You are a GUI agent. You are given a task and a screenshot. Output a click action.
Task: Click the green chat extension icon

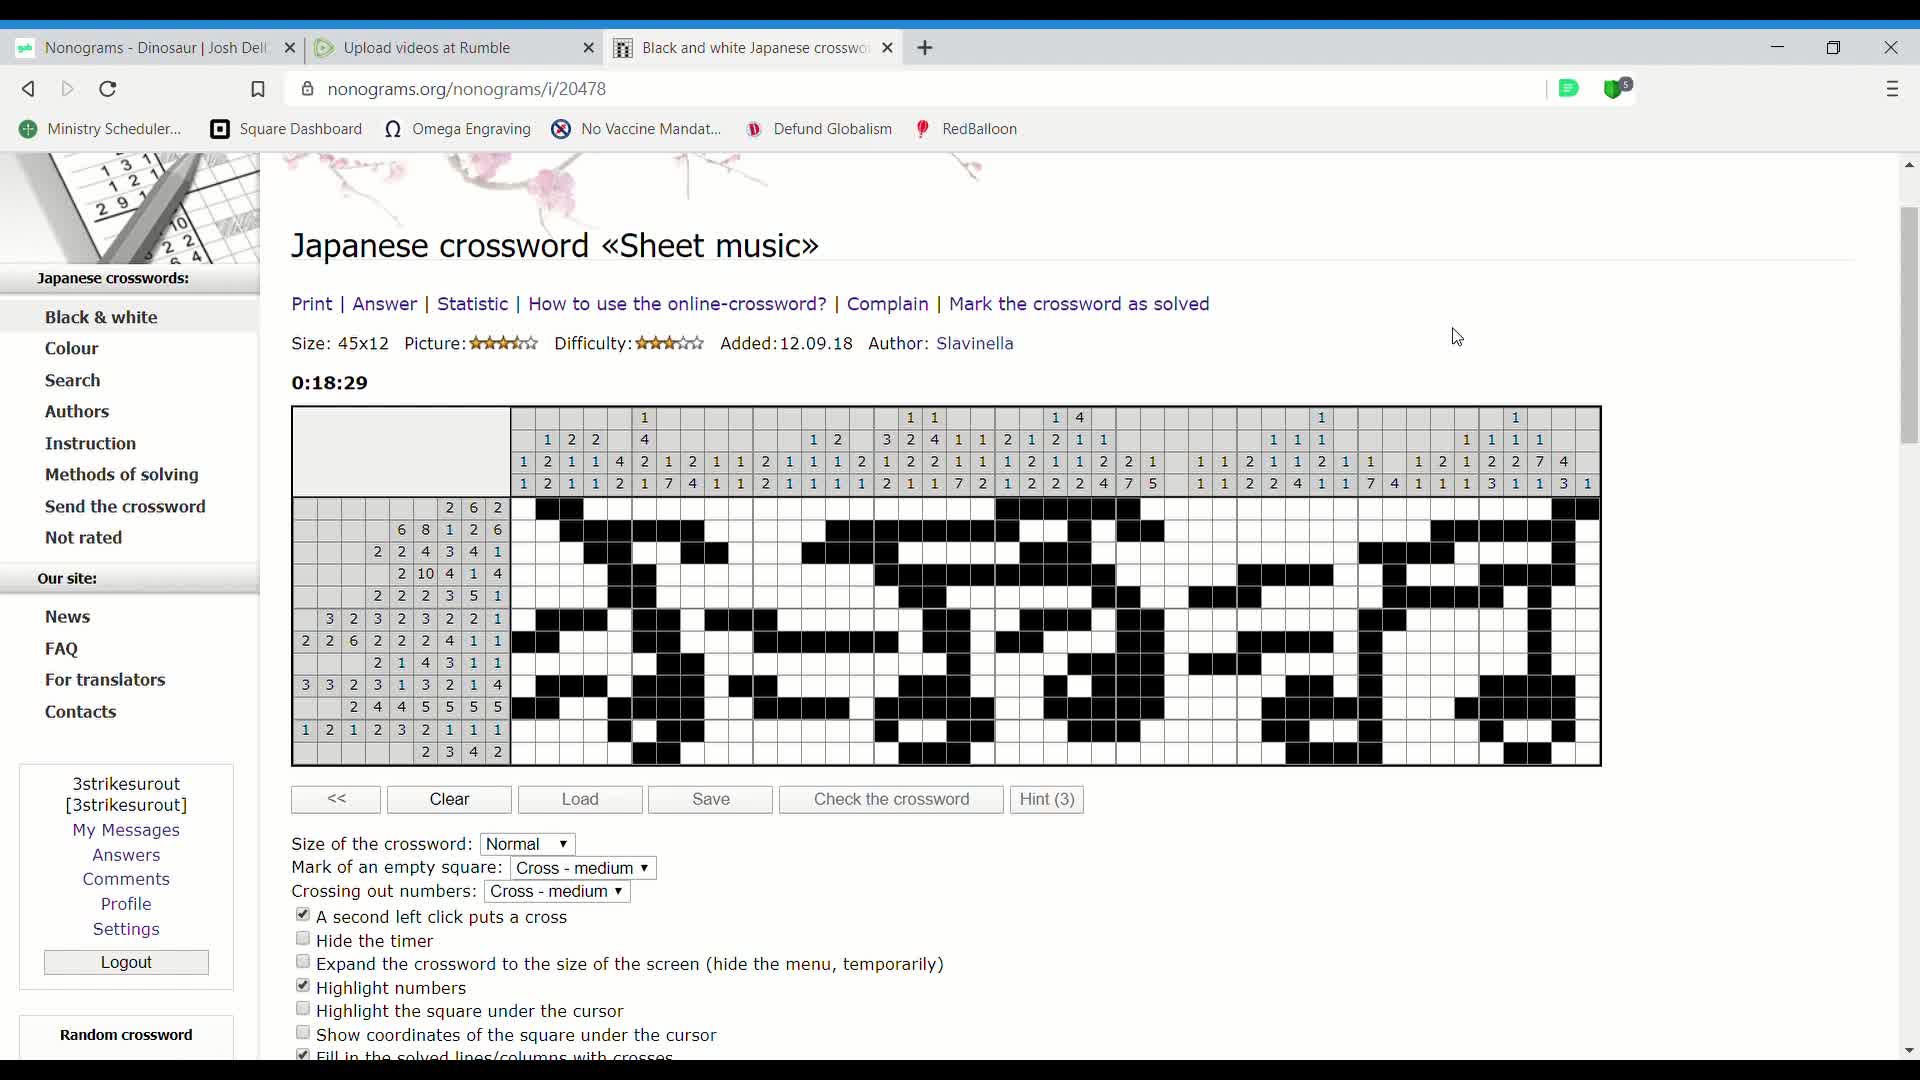(x=1568, y=88)
